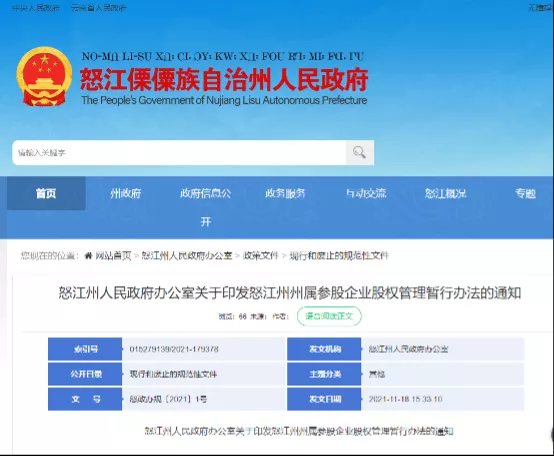Open the 首页 navigation tab

pos(46,193)
